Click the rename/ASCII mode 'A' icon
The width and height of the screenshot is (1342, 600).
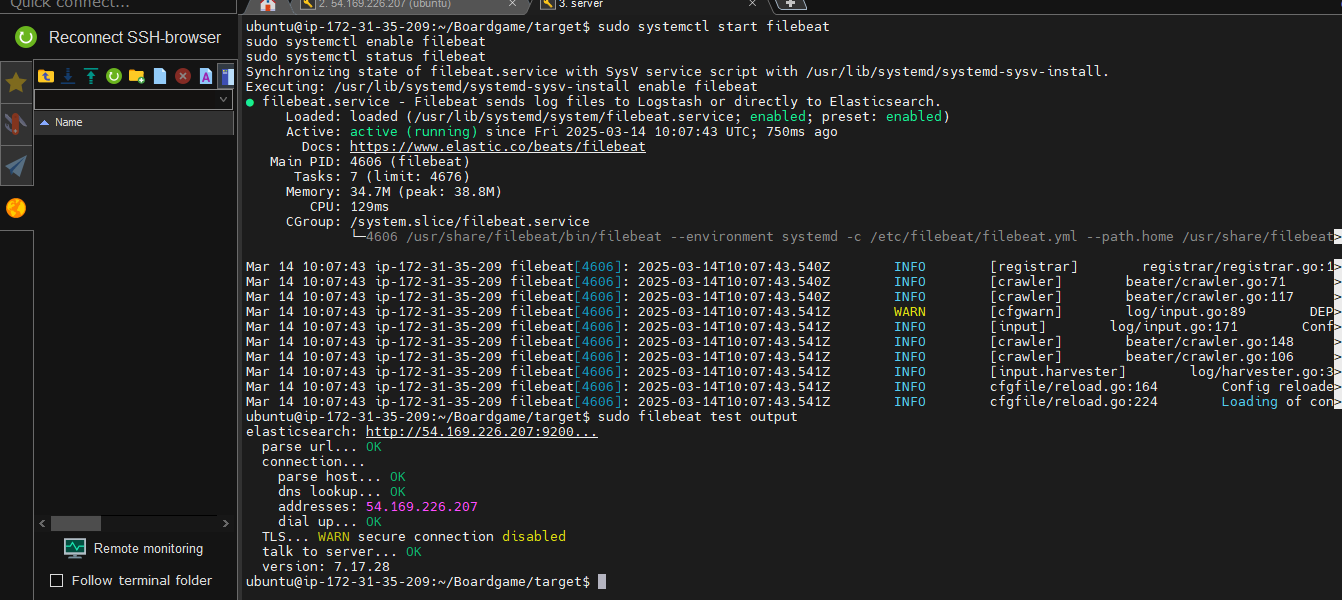pos(205,76)
